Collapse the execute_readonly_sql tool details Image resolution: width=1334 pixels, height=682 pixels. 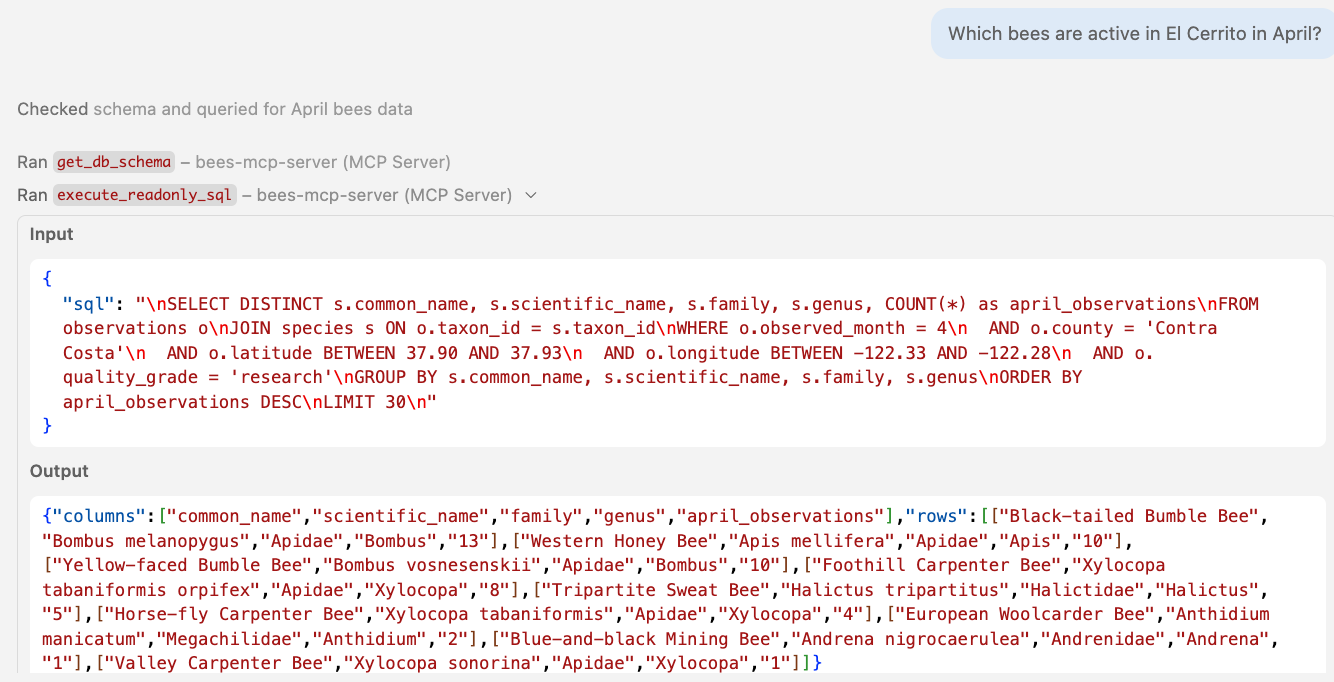[x=531, y=195]
